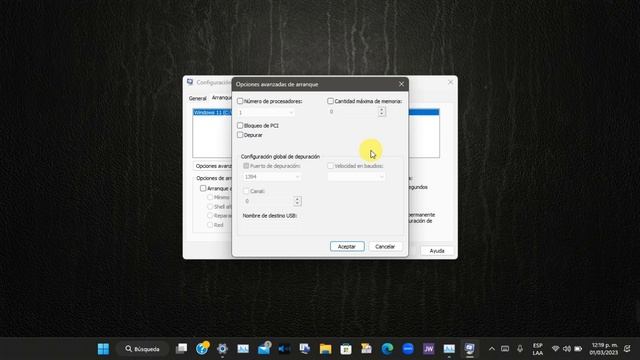Click the maximum memory value field
The height and width of the screenshot is (360, 640).
click(353, 111)
